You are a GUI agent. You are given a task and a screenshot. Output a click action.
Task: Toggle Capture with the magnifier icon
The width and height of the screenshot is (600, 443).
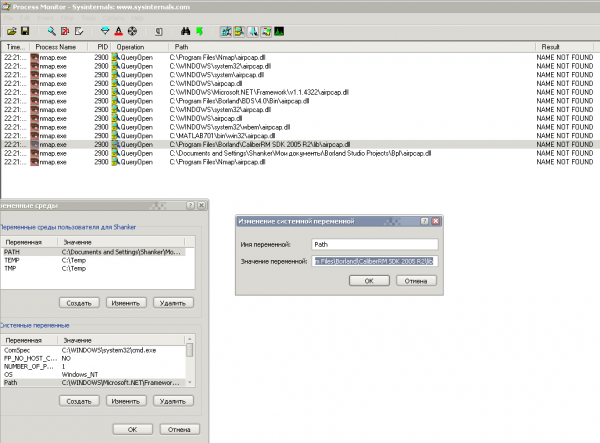51,31
